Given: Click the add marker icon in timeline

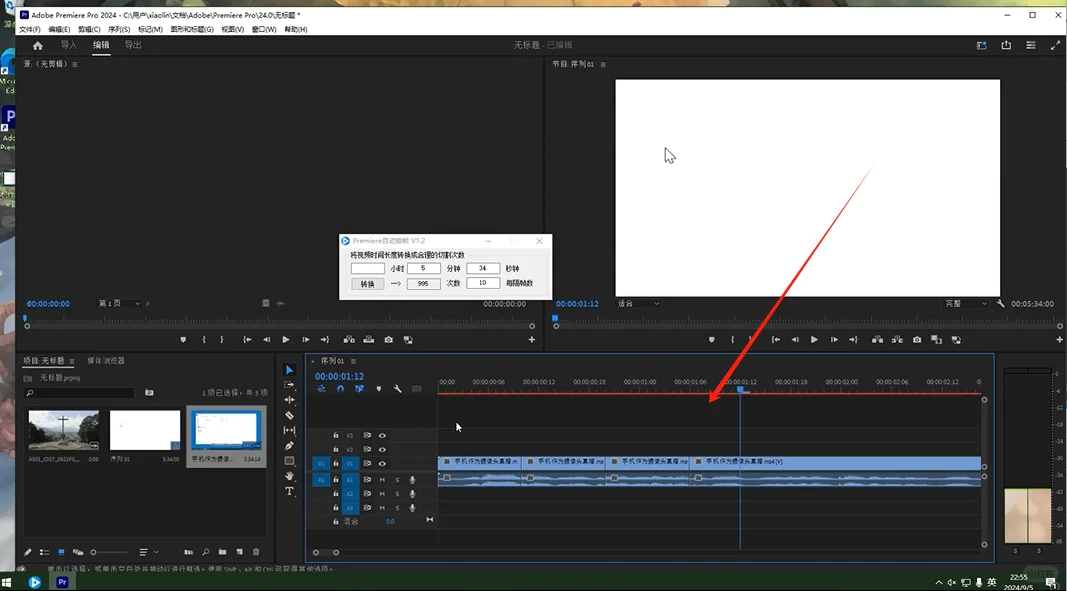Looking at the screenshot, I should (x=379, y=389).
